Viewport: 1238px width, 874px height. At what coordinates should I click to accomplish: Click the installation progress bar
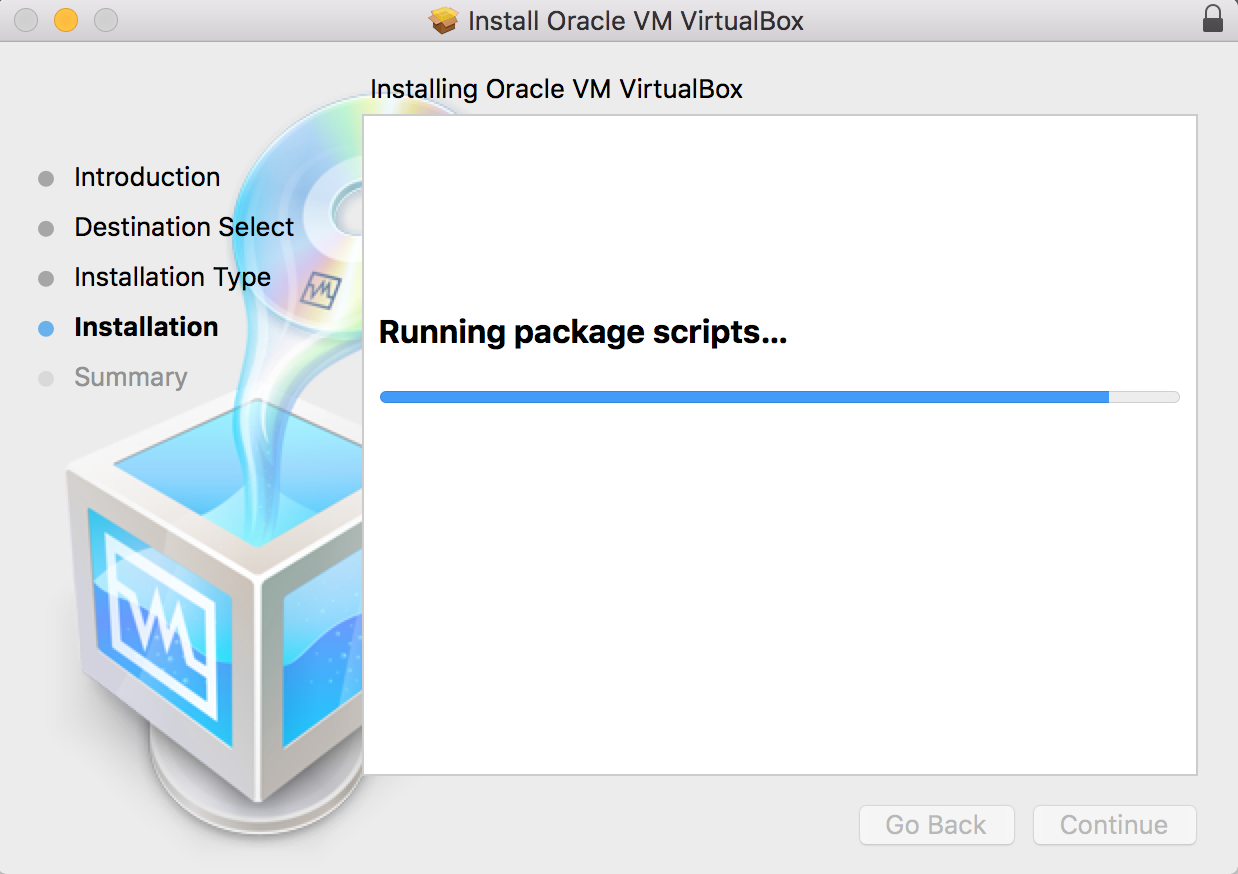(780, 397)
